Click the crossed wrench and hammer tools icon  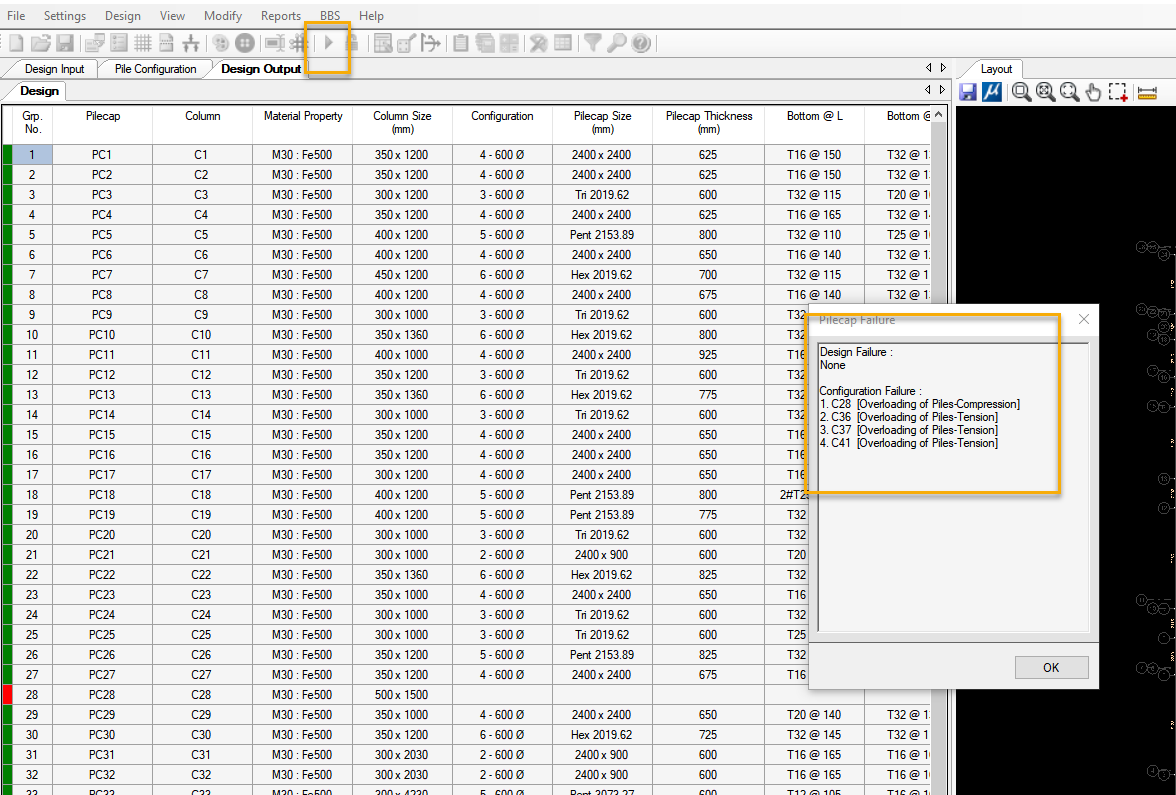tap(538, 43)
